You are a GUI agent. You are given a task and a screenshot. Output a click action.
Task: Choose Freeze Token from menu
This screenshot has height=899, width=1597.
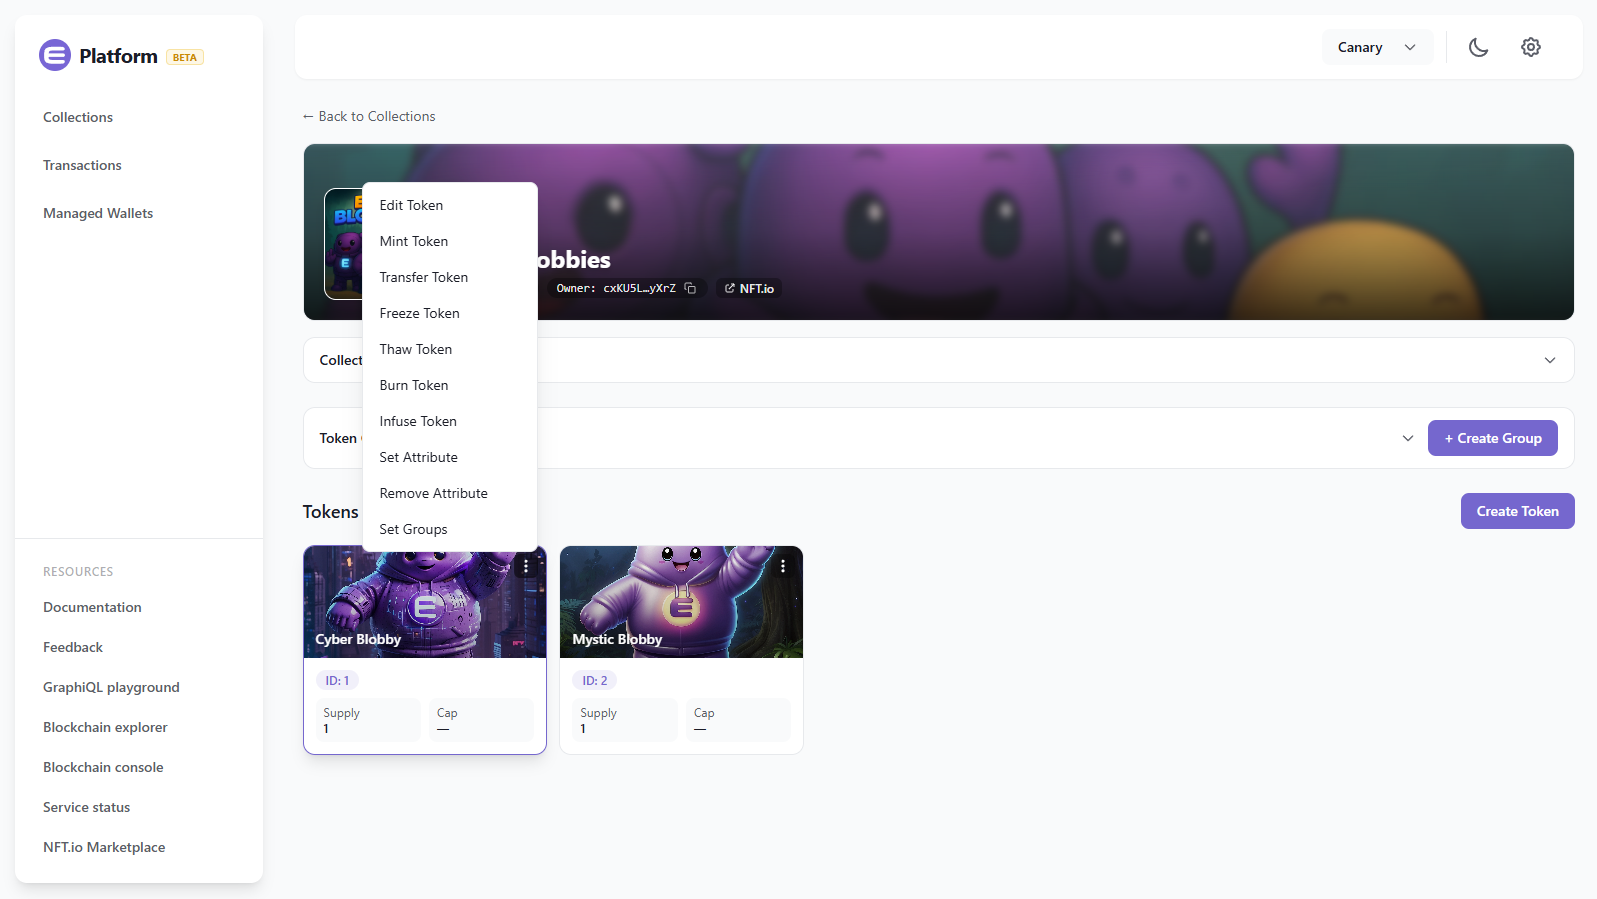point(449,313)
